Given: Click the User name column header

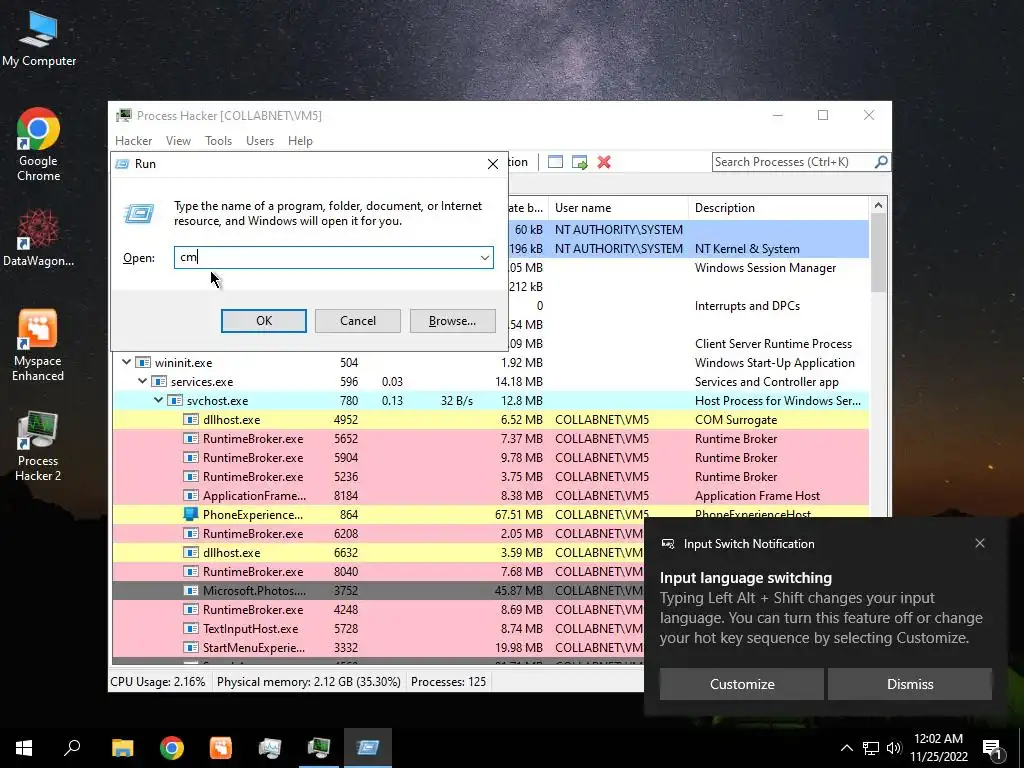Looking at the screenshot, I should pos(618,208).
